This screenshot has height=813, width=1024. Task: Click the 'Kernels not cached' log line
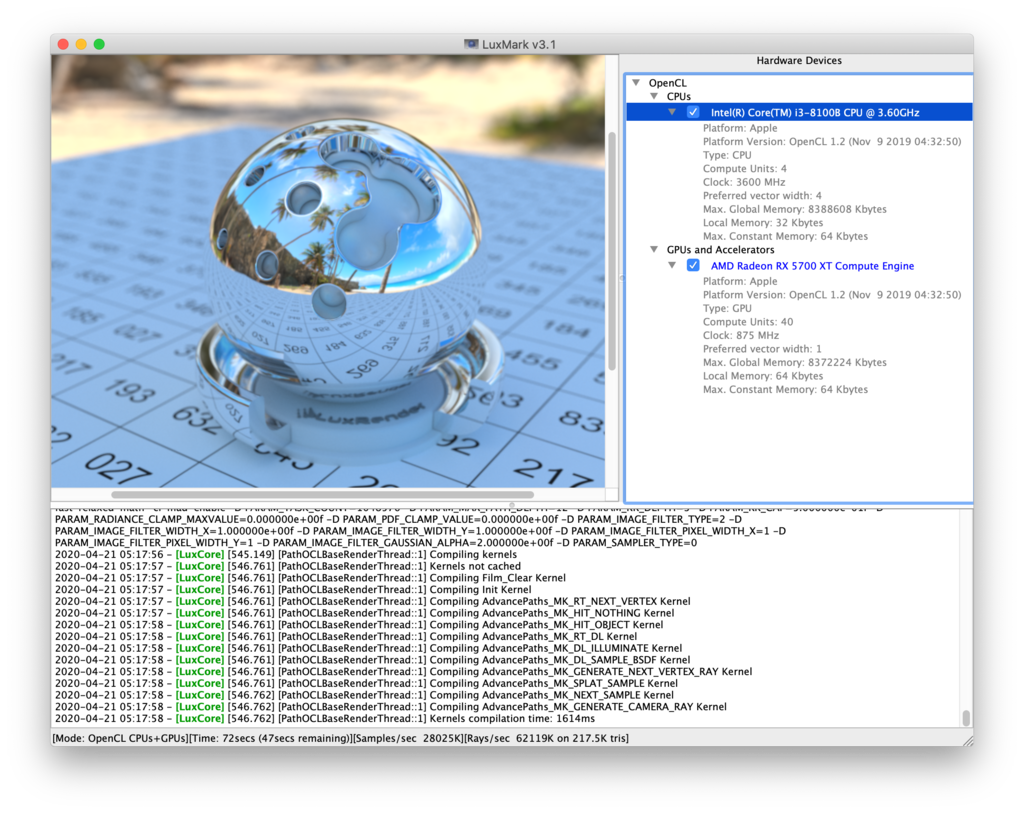(288, 566)
